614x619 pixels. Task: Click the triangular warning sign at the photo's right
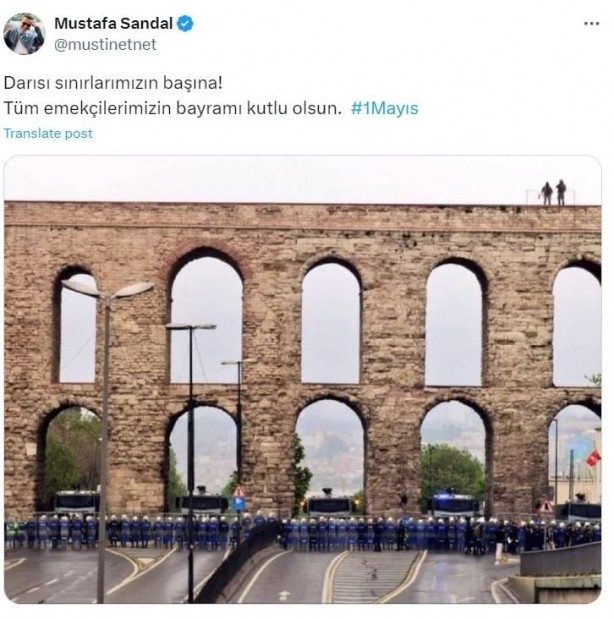coord(545,506)
